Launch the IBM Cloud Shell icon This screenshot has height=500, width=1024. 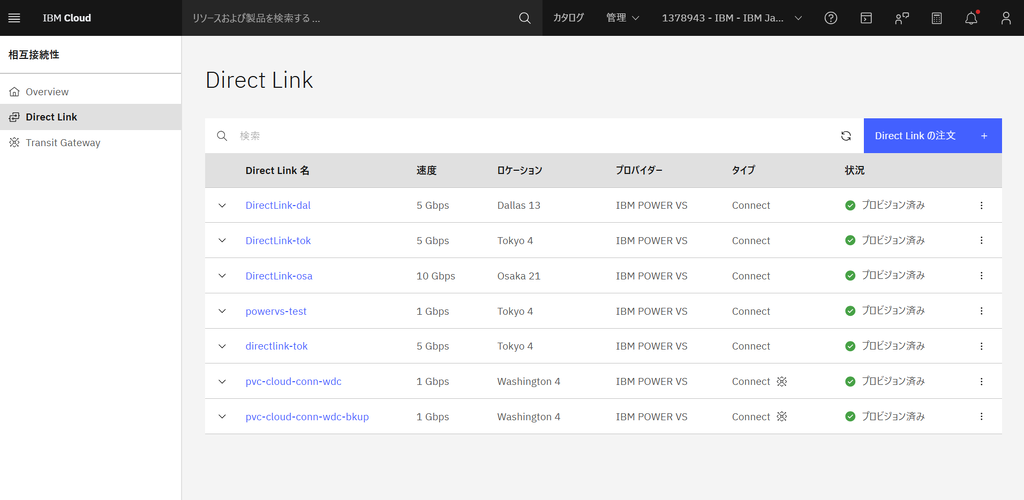click(x=866, y=18)
